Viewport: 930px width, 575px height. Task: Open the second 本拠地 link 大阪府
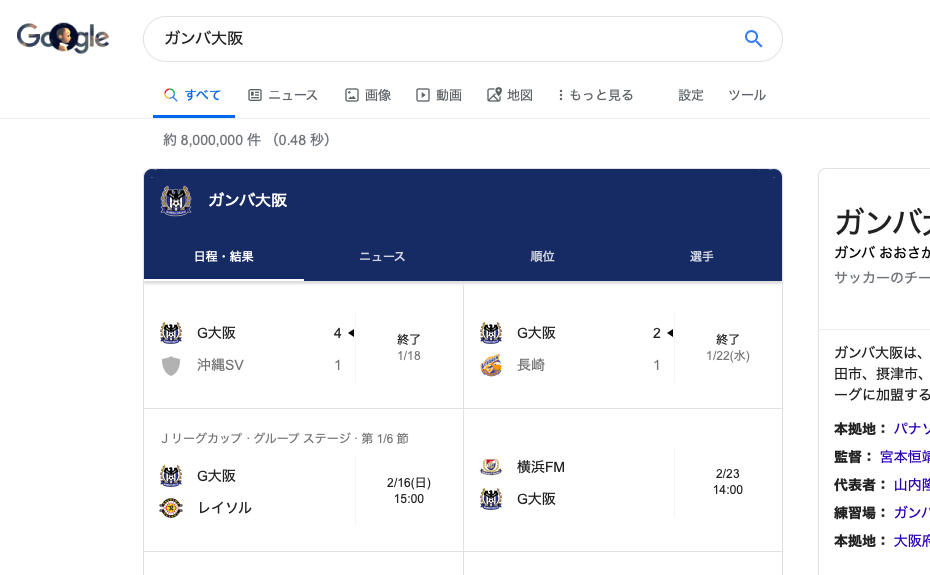[912, 541]
